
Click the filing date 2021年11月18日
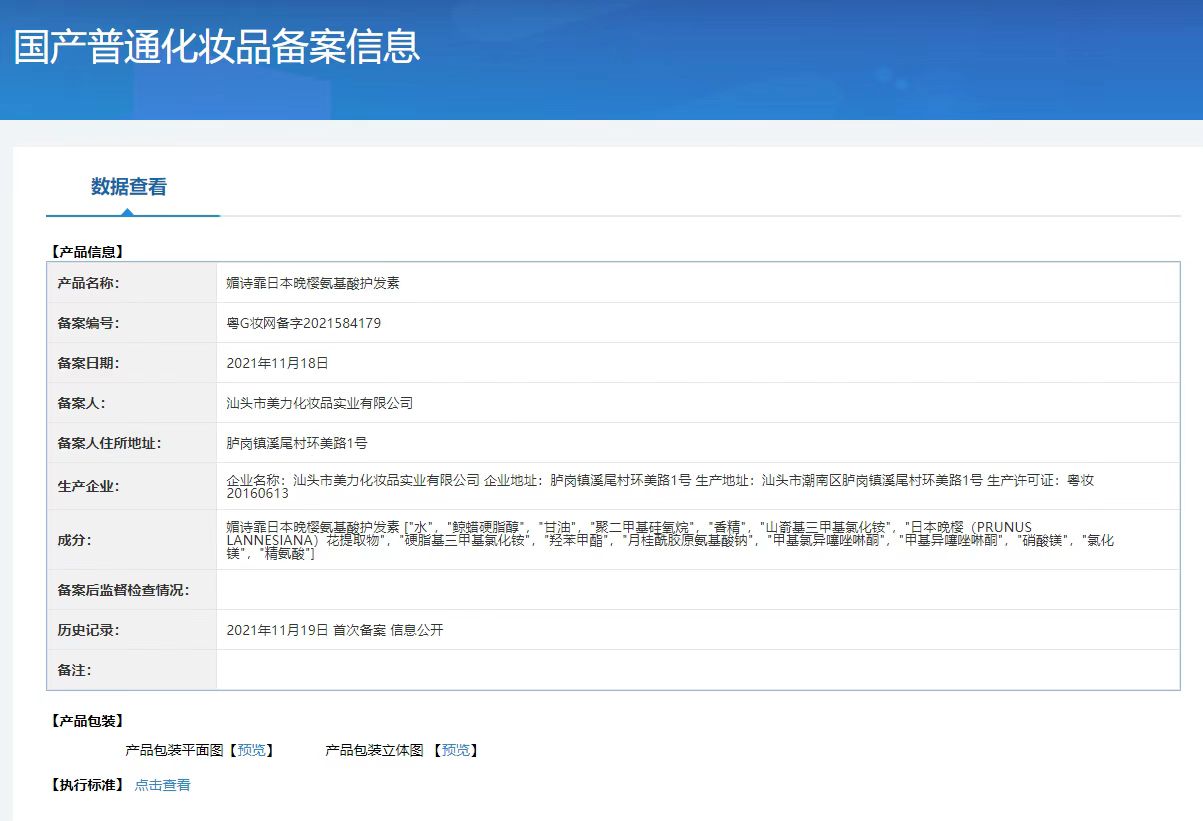[277, 363]
